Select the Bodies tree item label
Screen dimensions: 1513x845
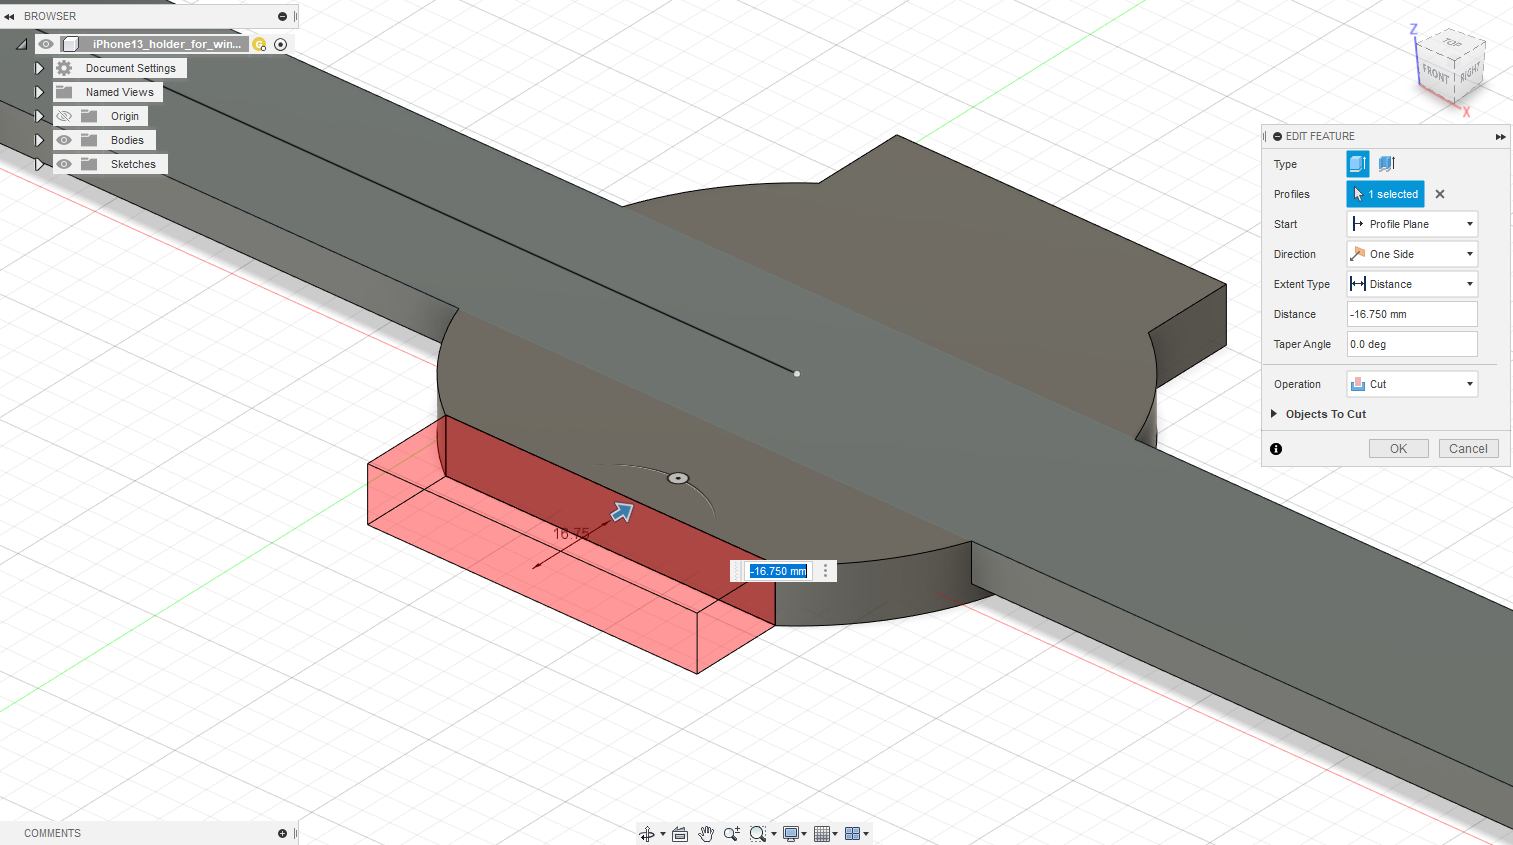coord(127,140)
